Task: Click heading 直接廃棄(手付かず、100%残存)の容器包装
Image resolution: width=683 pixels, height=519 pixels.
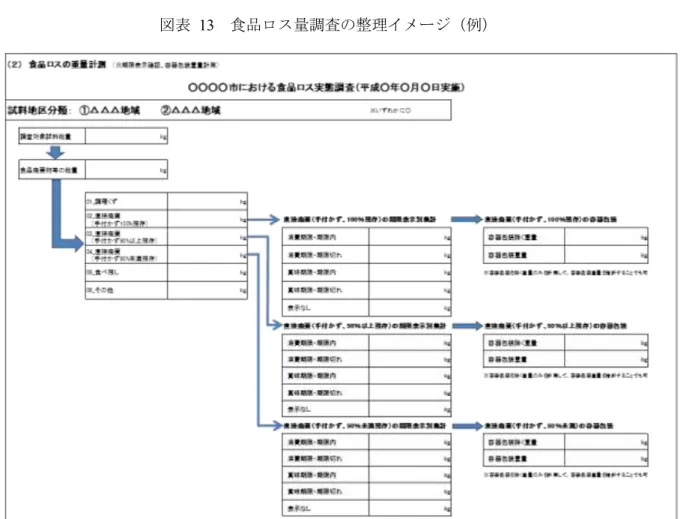Action: tap(551, 219)
